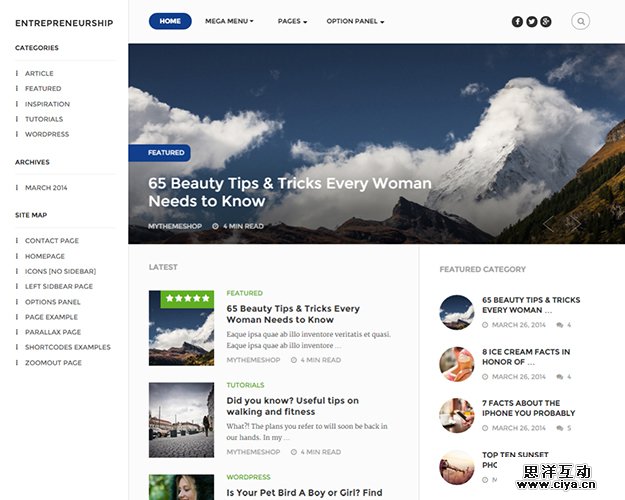This screenshot has height=500, width=625.
Task: Open the WordPress category in sidebar
Action: tap(47, 134)
